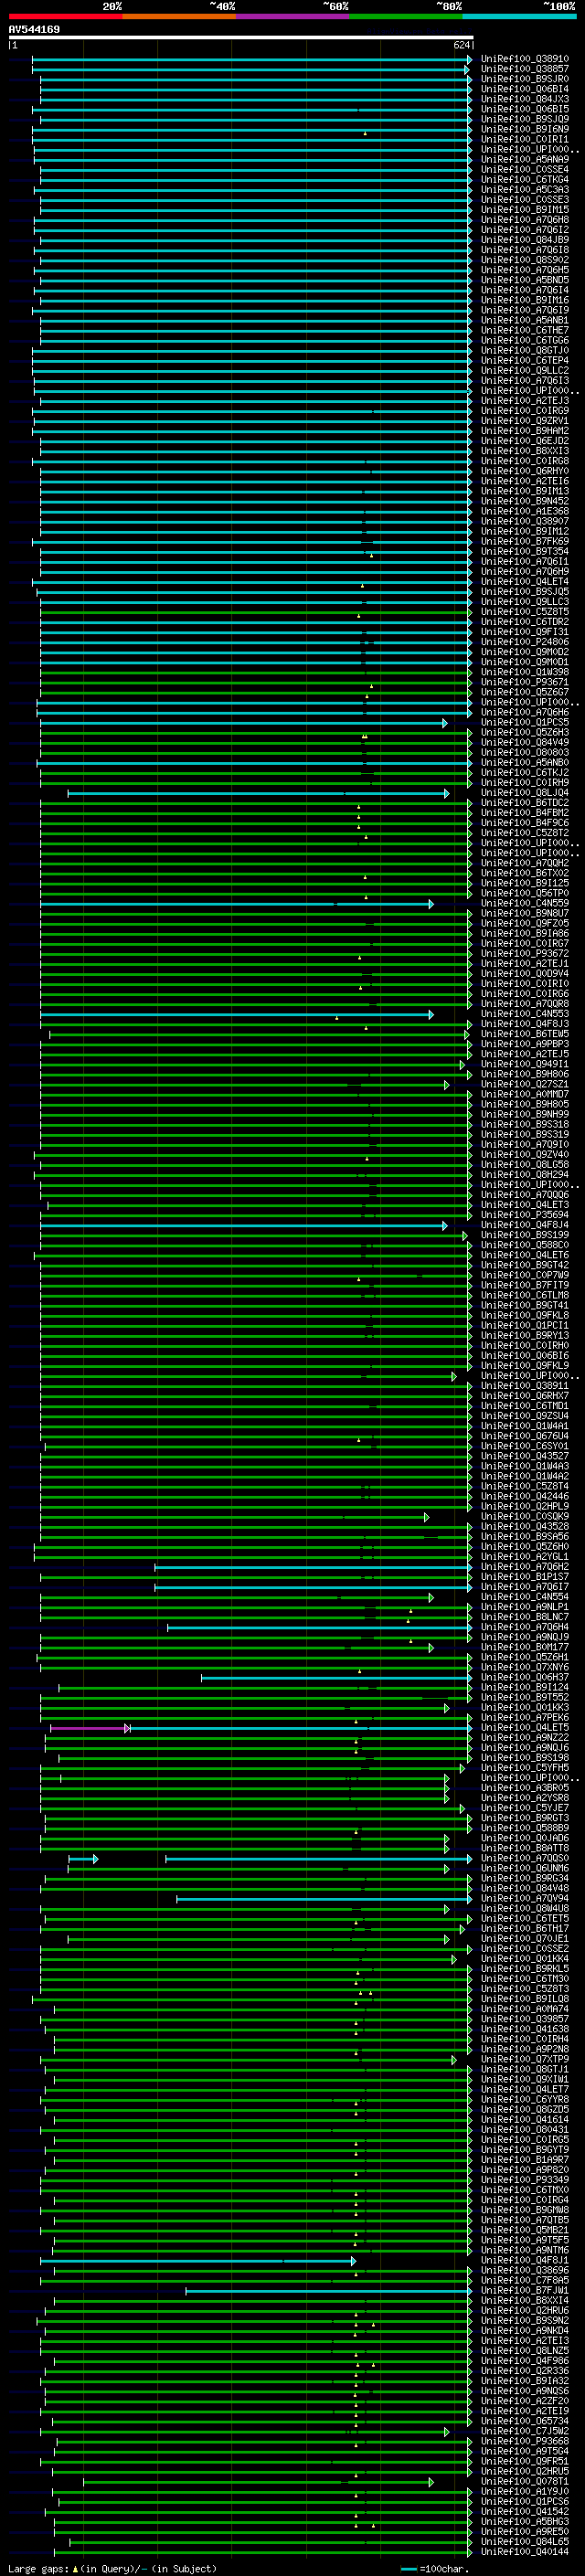Open hit UniRef100_Q8S902

[x=524, y=260]
